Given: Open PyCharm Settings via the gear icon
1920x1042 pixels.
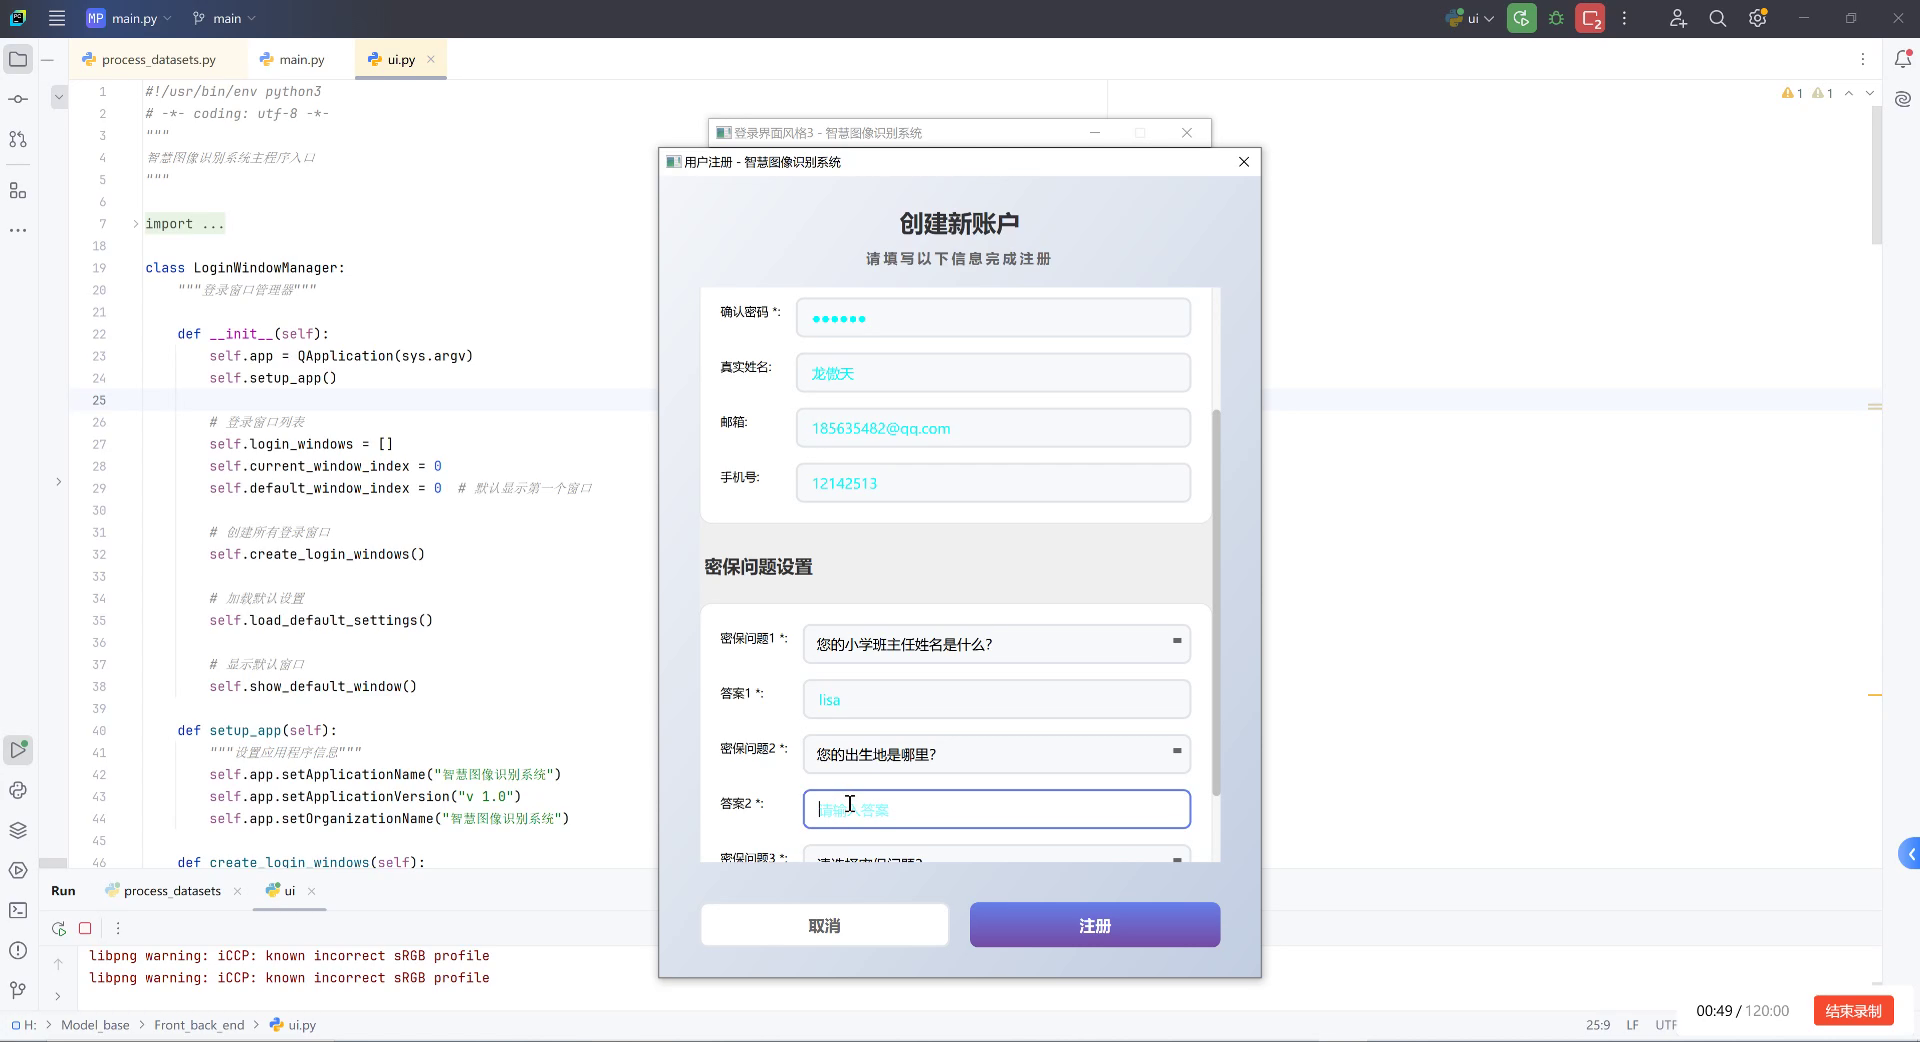Looking at the screenshot, I should tap(1757, 18).
